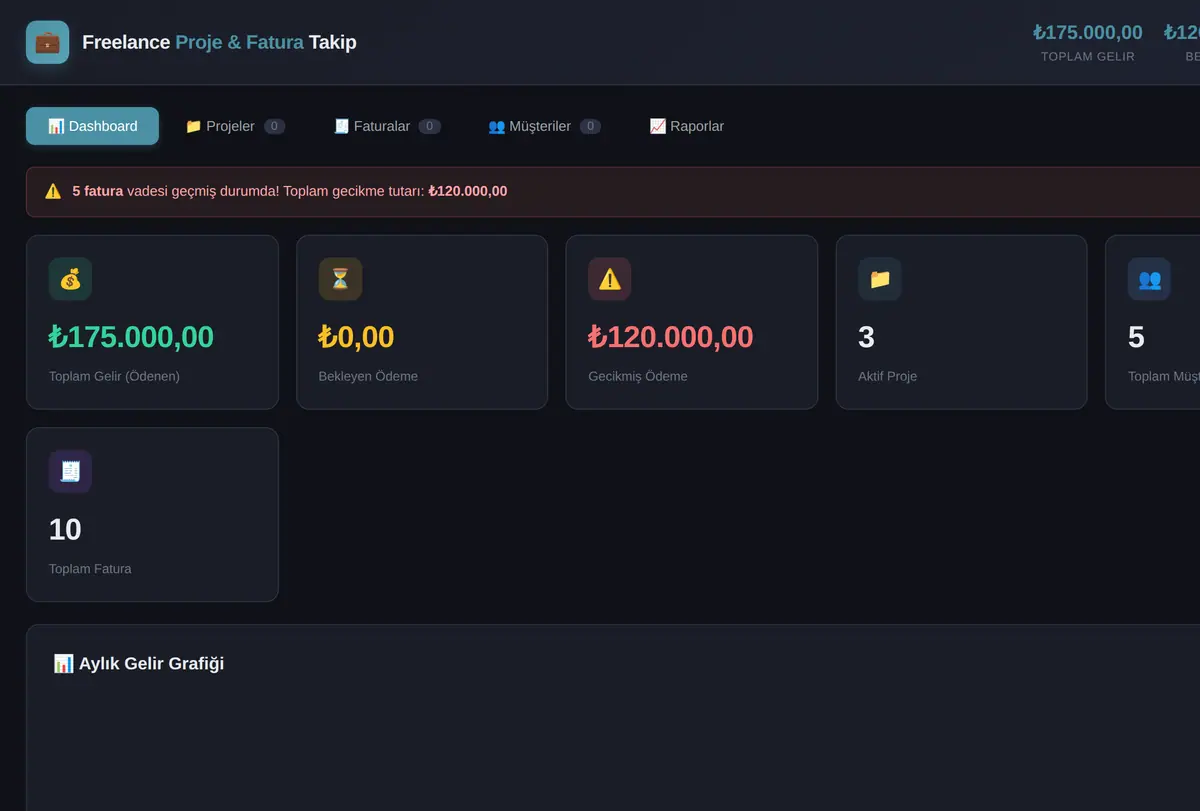
Task: Click the total invoice count 10
Action: point(65,529)
